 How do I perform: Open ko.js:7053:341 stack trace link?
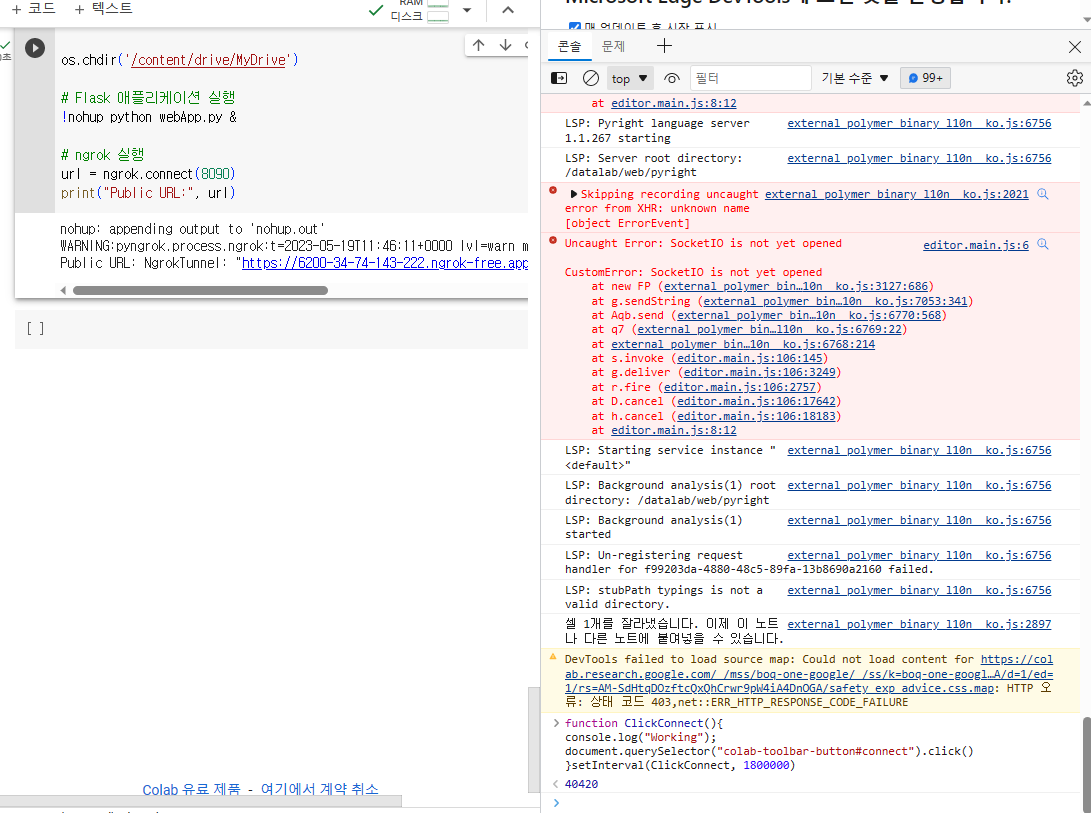coord(836,301)
